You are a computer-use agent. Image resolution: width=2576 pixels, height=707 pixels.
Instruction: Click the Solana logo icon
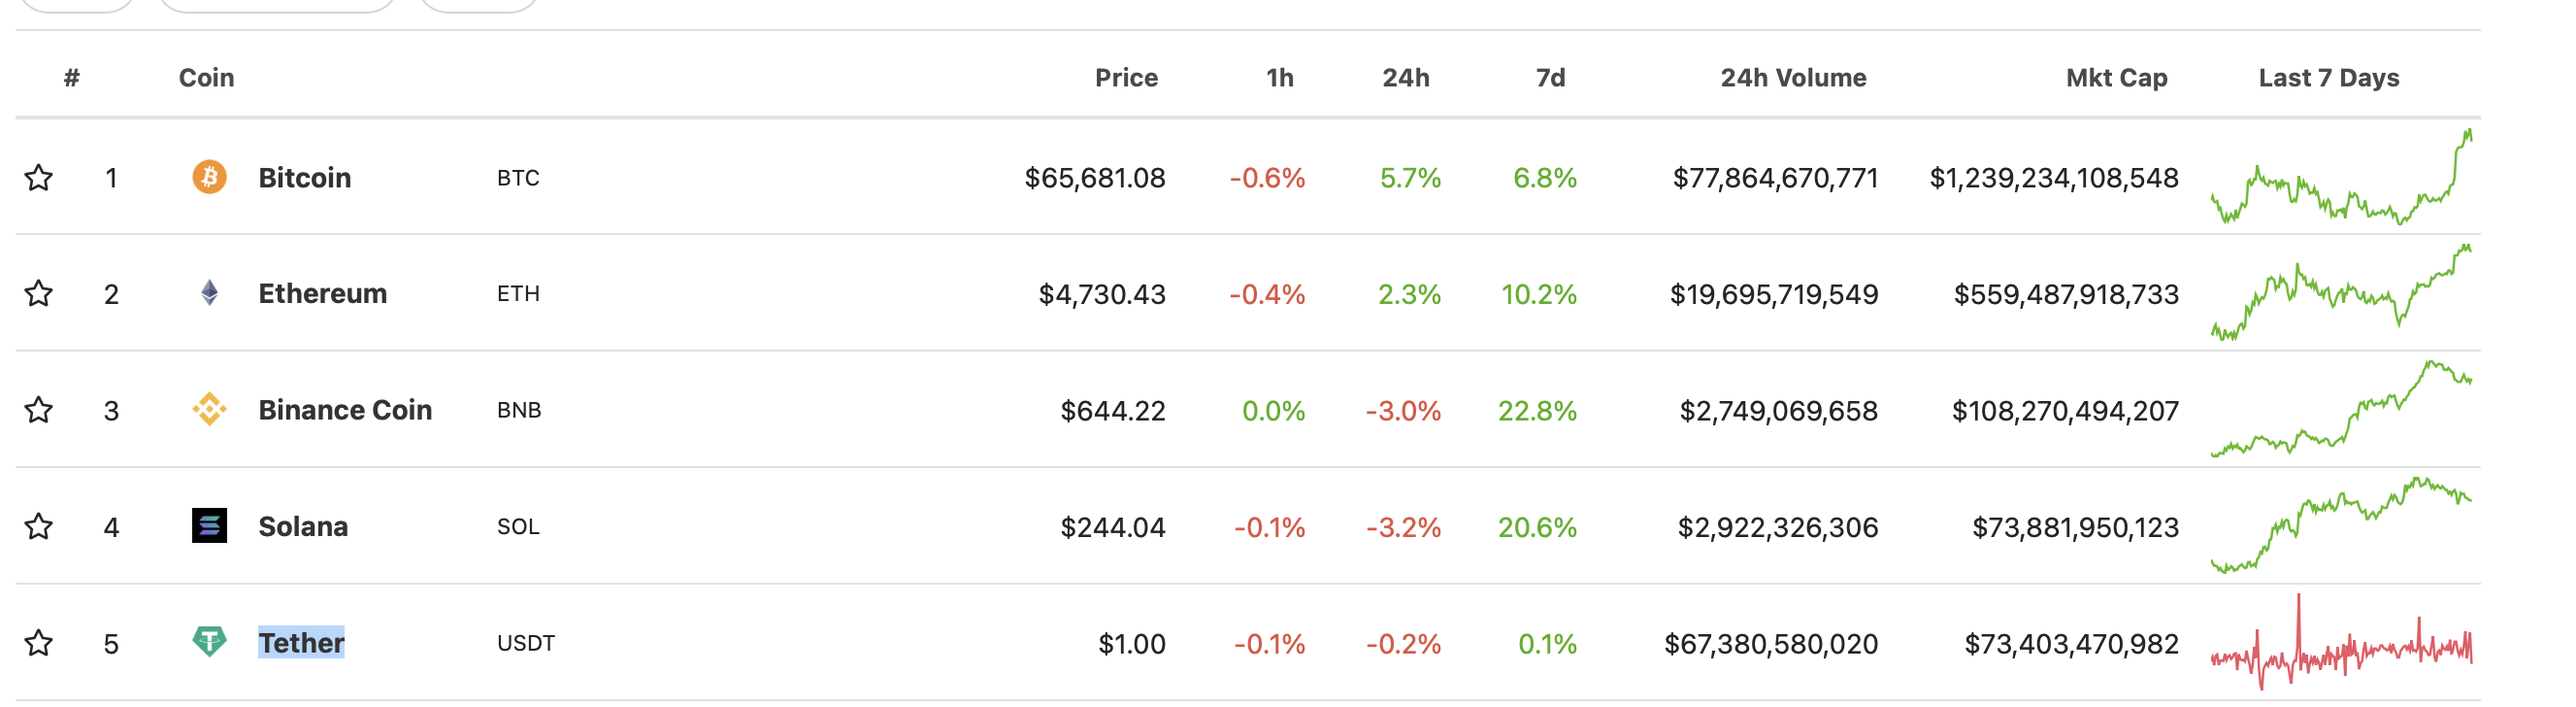209,526
